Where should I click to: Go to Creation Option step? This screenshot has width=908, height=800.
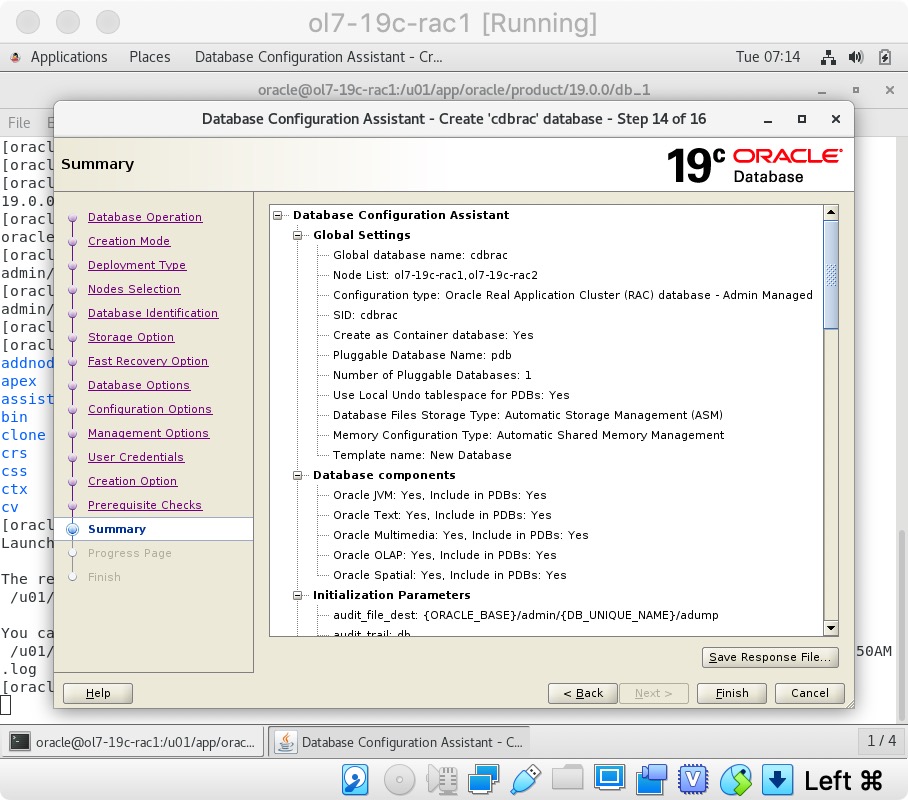pos(133,481)
